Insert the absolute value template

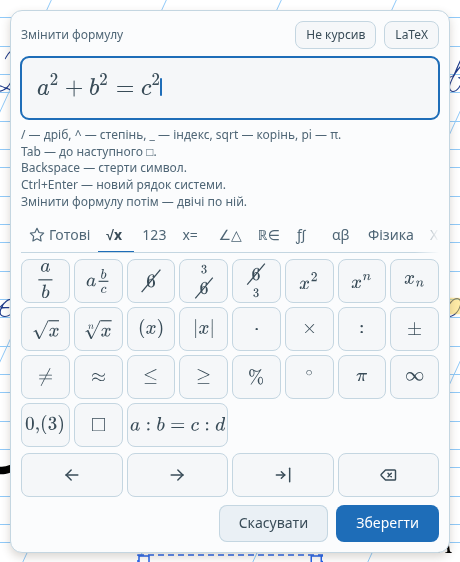click(203, 329)
